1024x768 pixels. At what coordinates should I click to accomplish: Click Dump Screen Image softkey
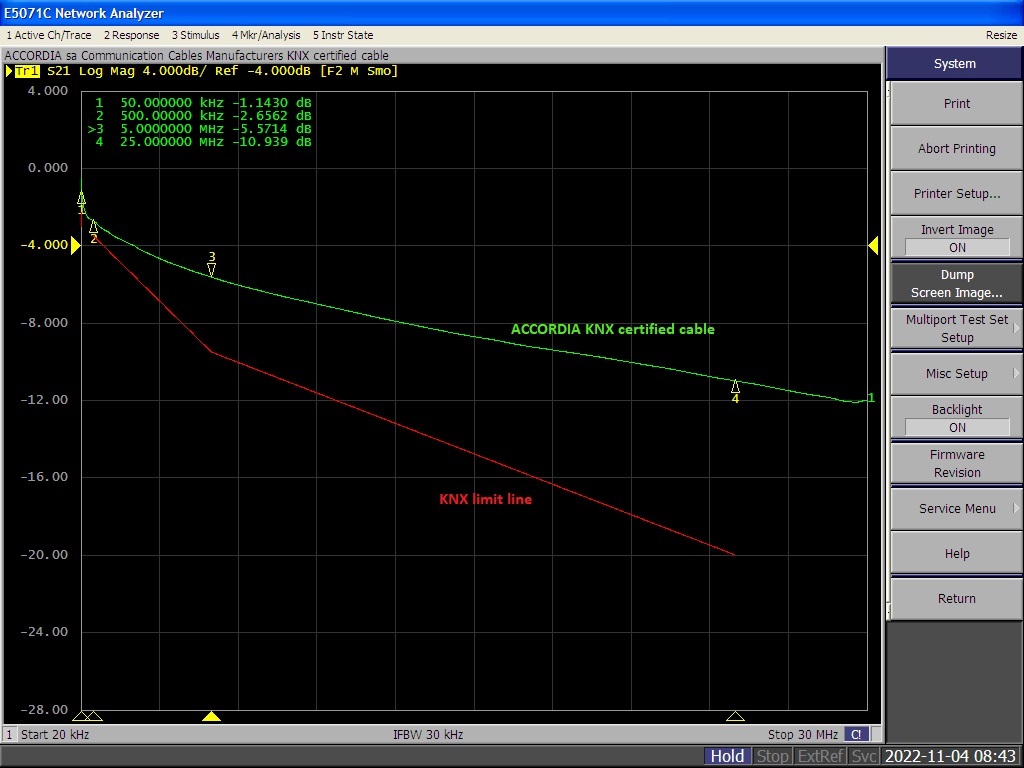pyautogui.click(x=957, y=283)
